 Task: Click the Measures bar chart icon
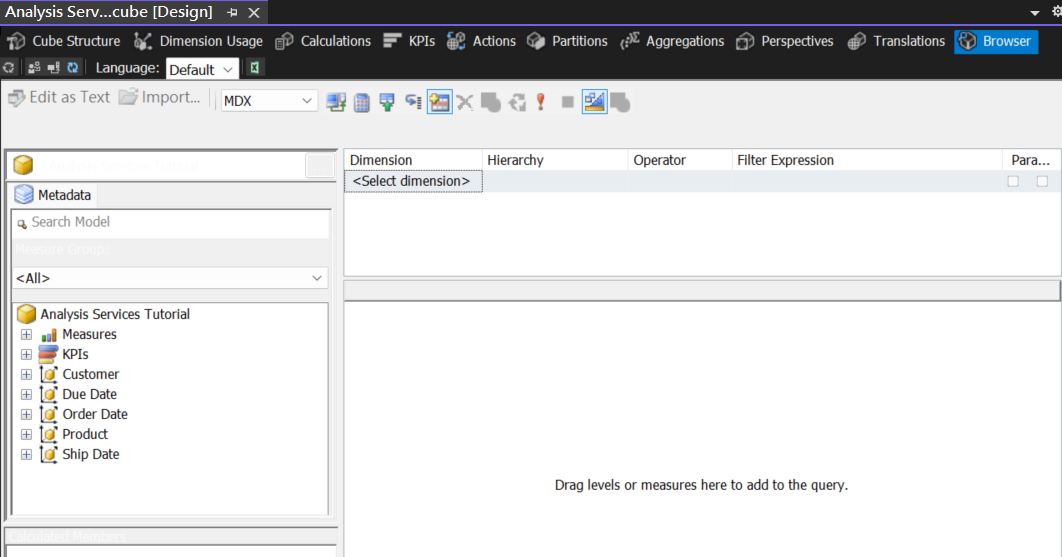point(49,335)
